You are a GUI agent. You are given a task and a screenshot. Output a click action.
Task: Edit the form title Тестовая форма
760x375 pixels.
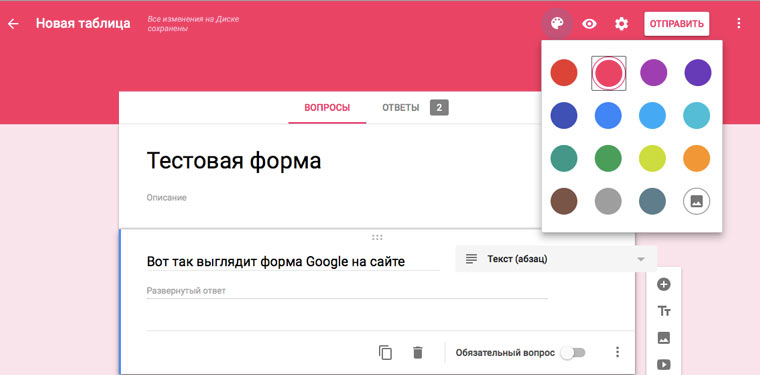coord(234,161)
